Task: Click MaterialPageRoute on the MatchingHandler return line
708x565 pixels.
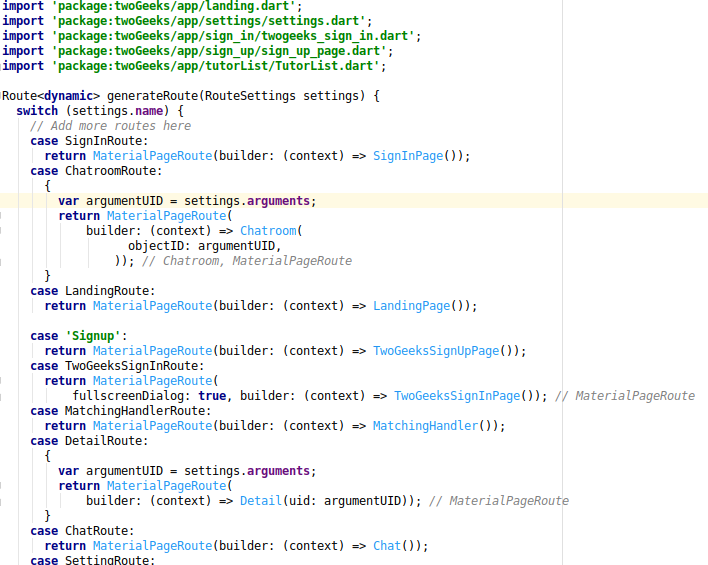Action: click(x=152, y=425)
